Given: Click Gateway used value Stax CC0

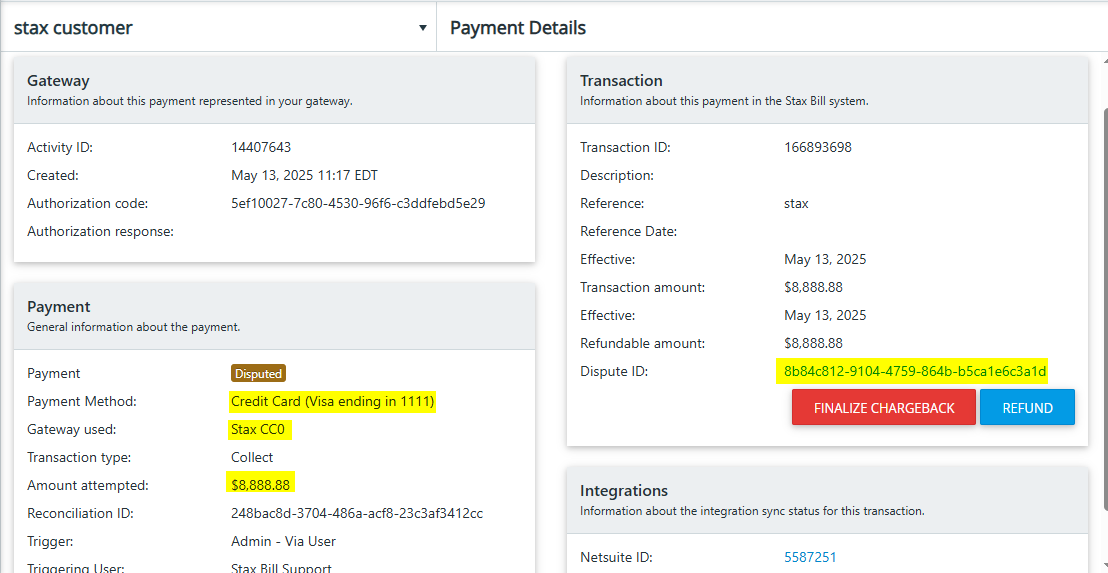Looking at the screenshot, I should coord(259,429).
